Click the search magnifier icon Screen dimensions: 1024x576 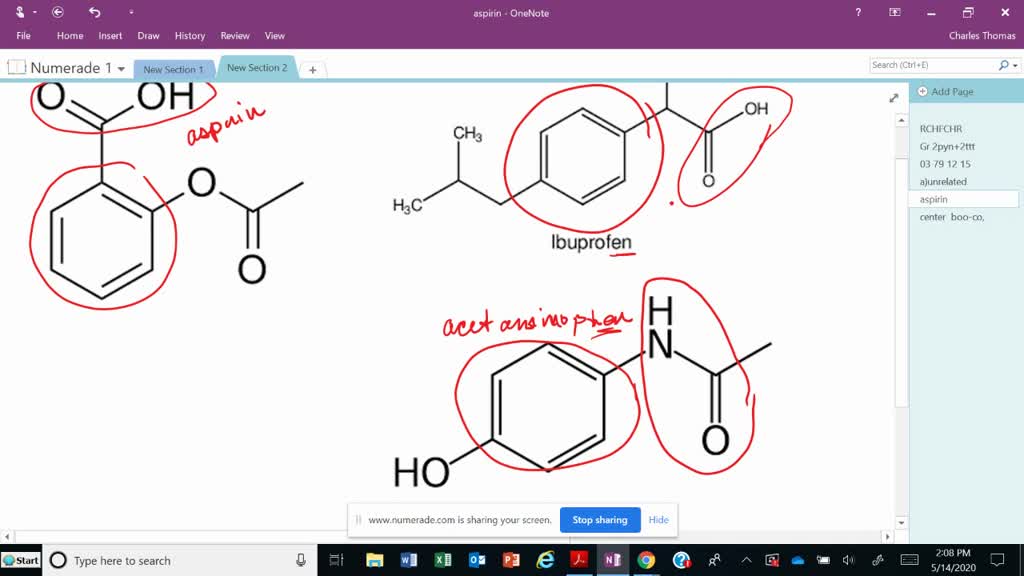1002,63
